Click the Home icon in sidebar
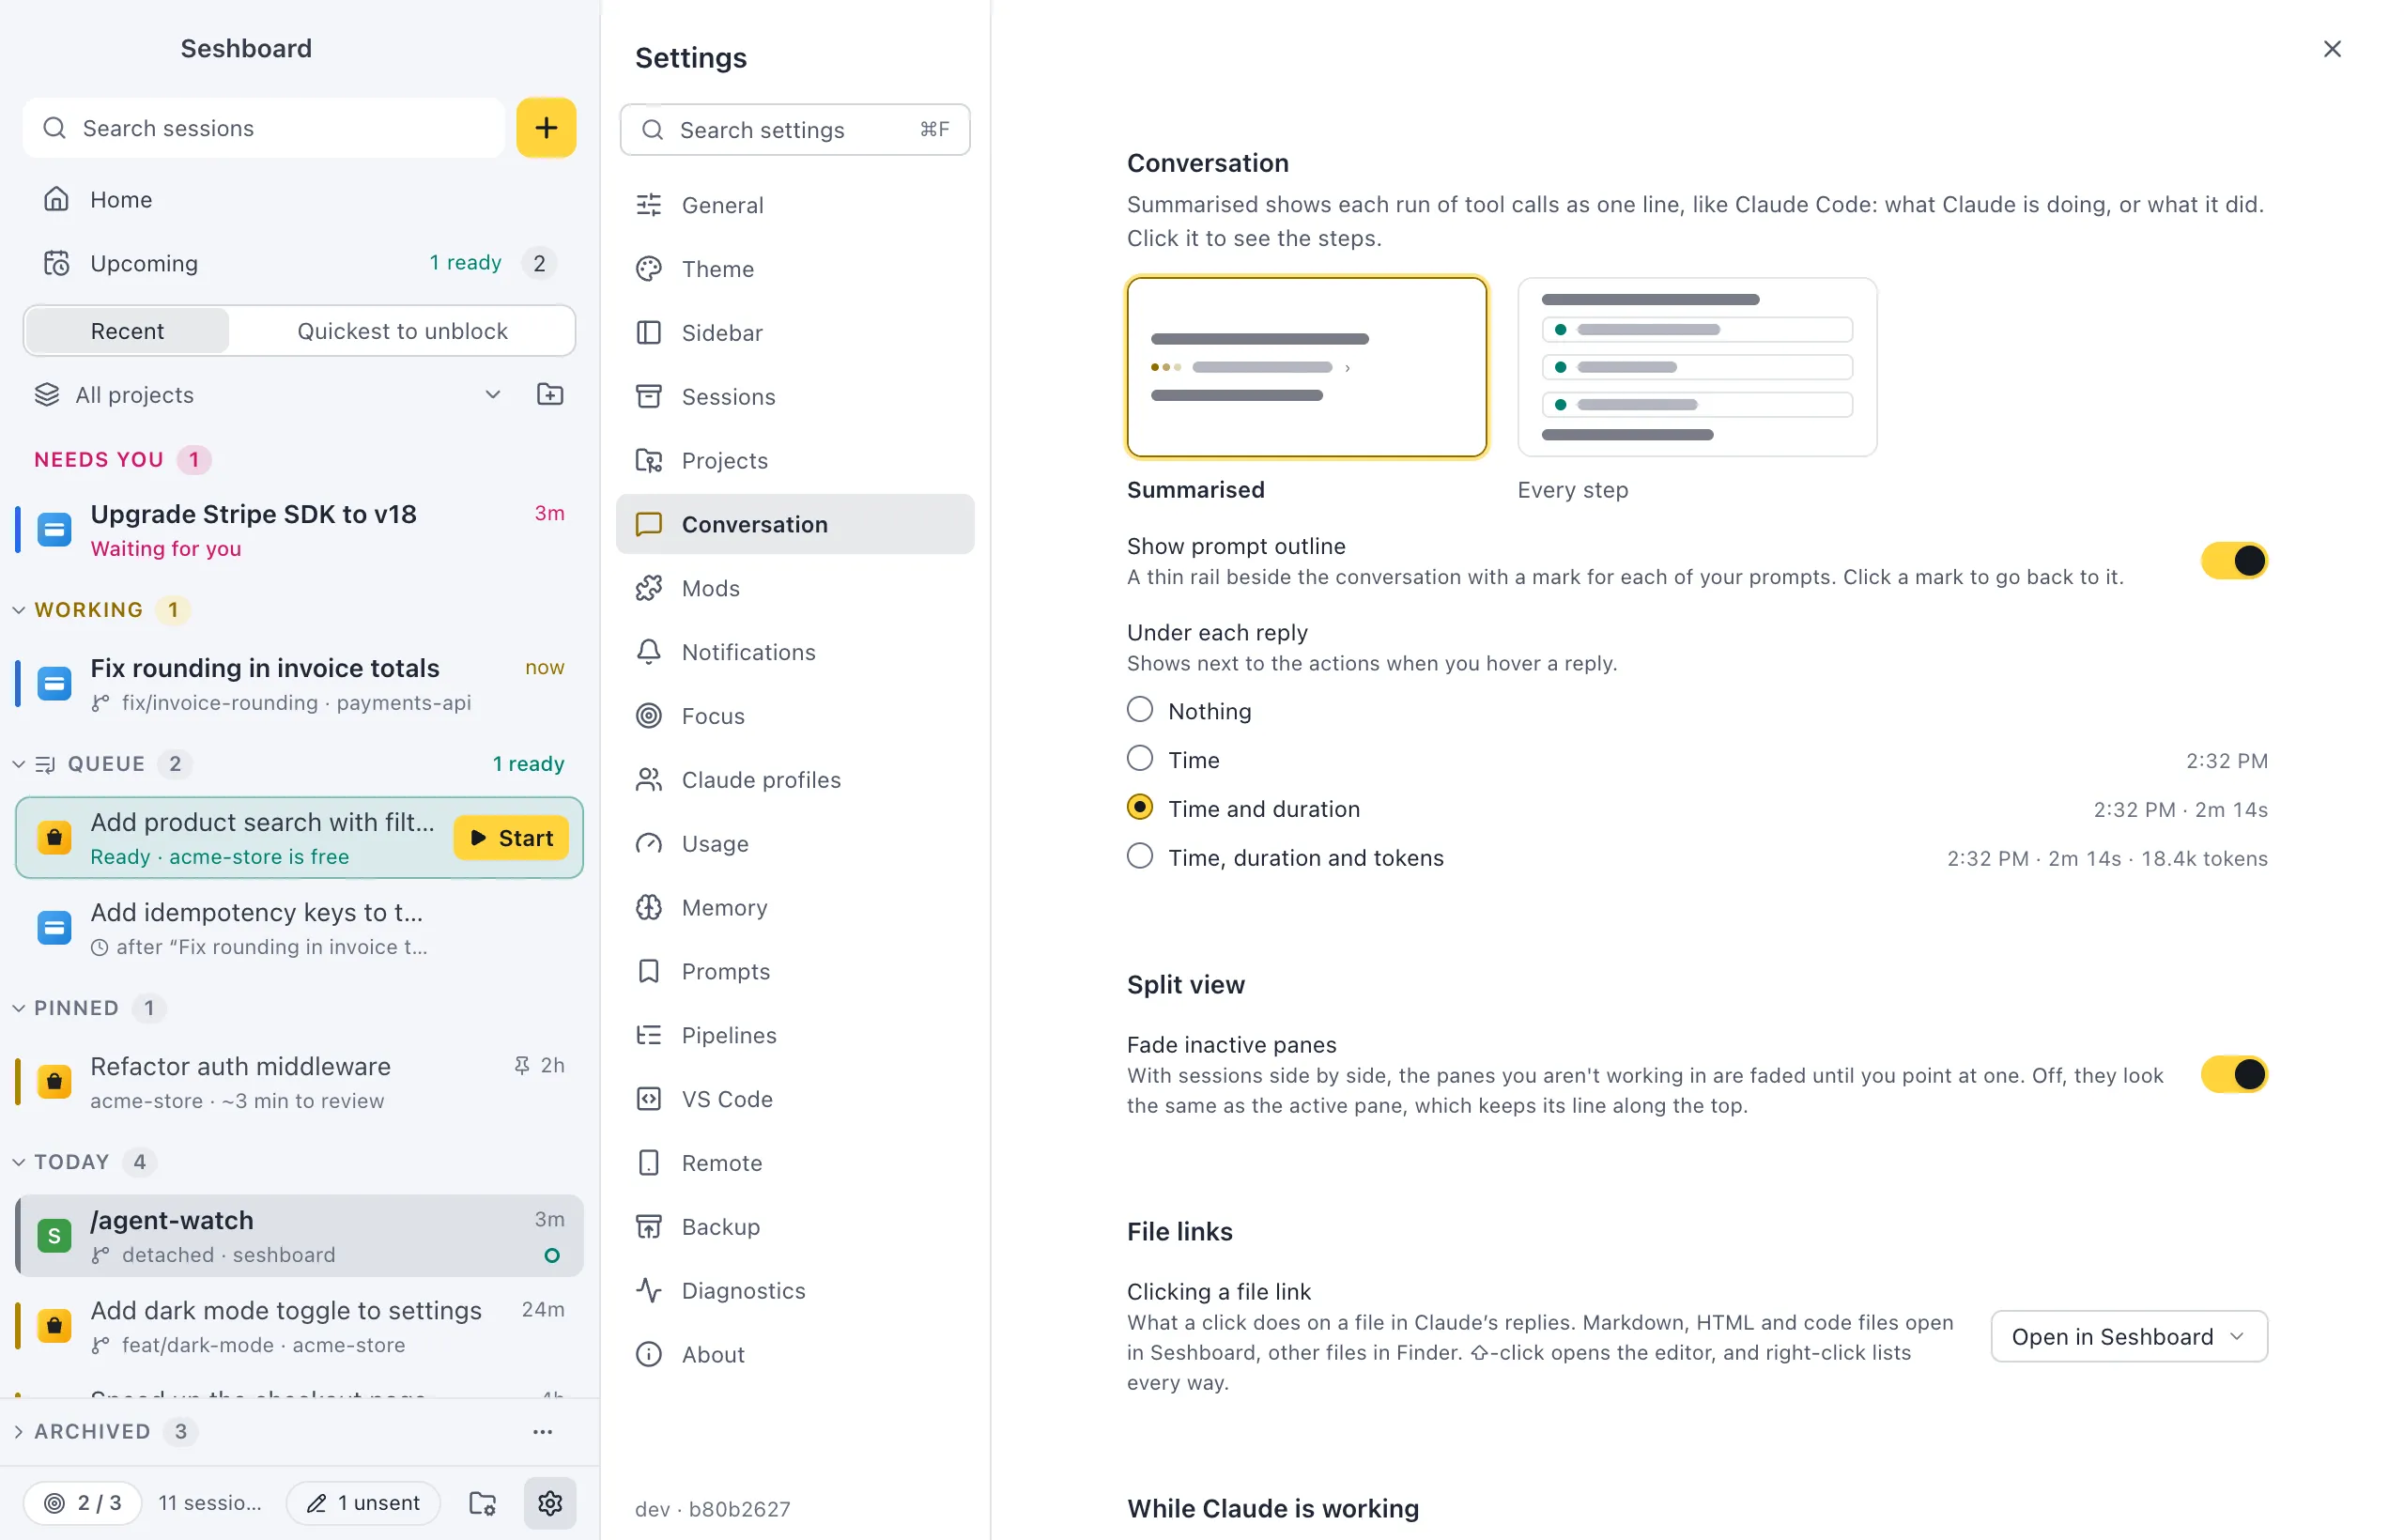 point(56,199)
